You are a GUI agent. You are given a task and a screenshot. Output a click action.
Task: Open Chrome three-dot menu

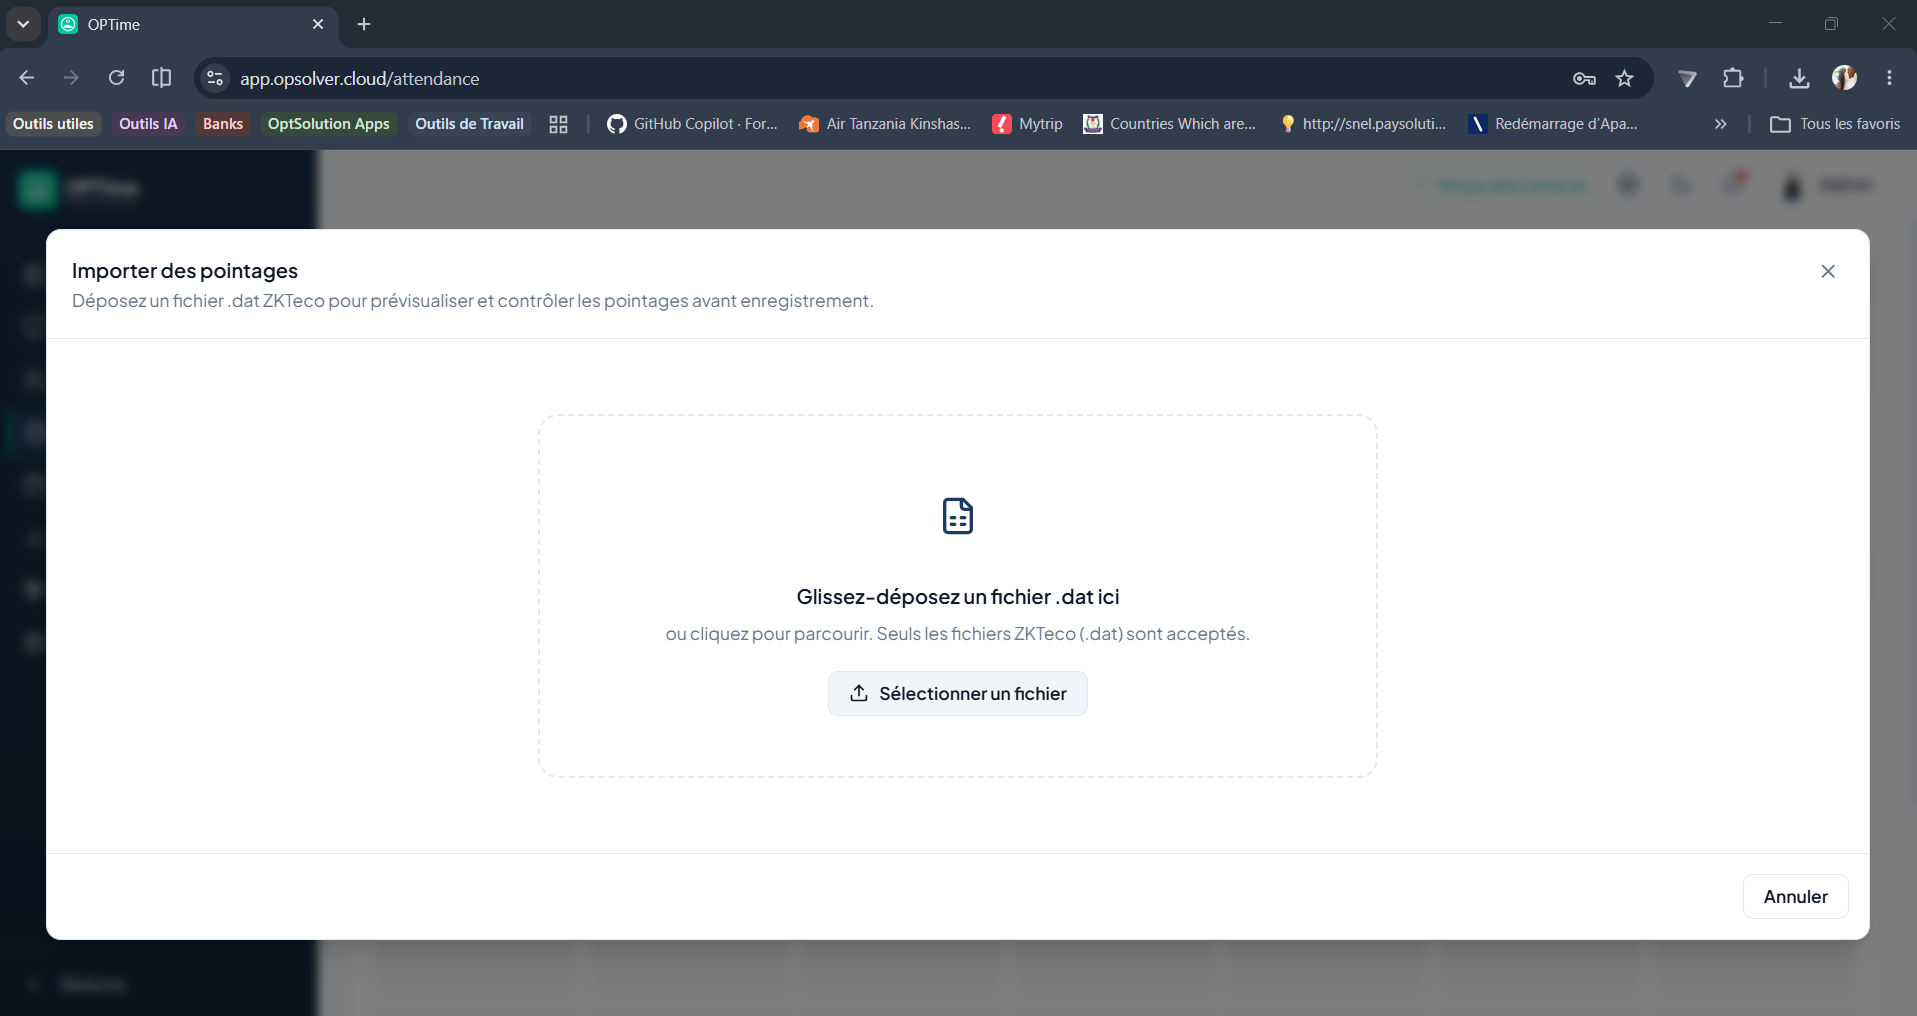click(1888, 78)
